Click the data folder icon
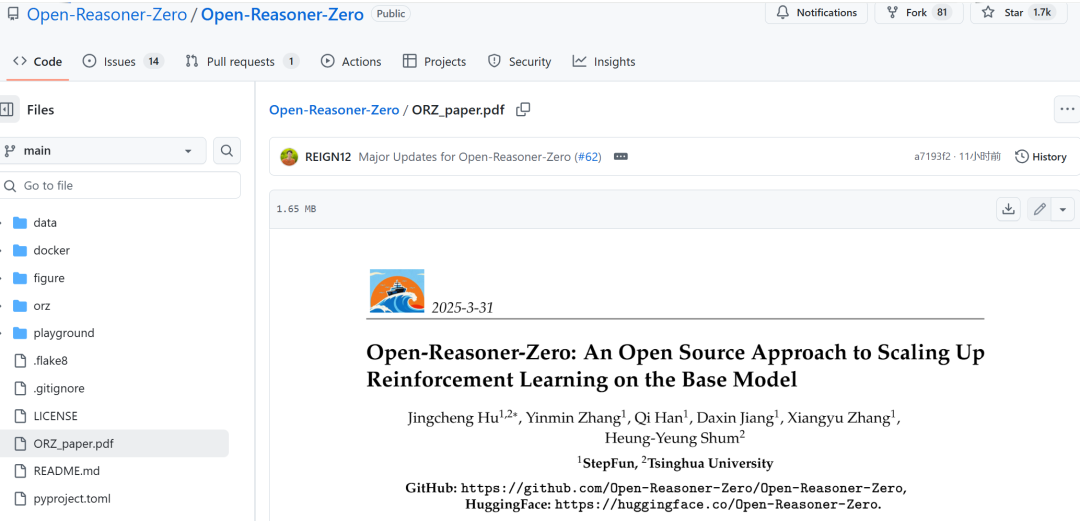This screenshot has width=1080, height=521. click(20, 223)
